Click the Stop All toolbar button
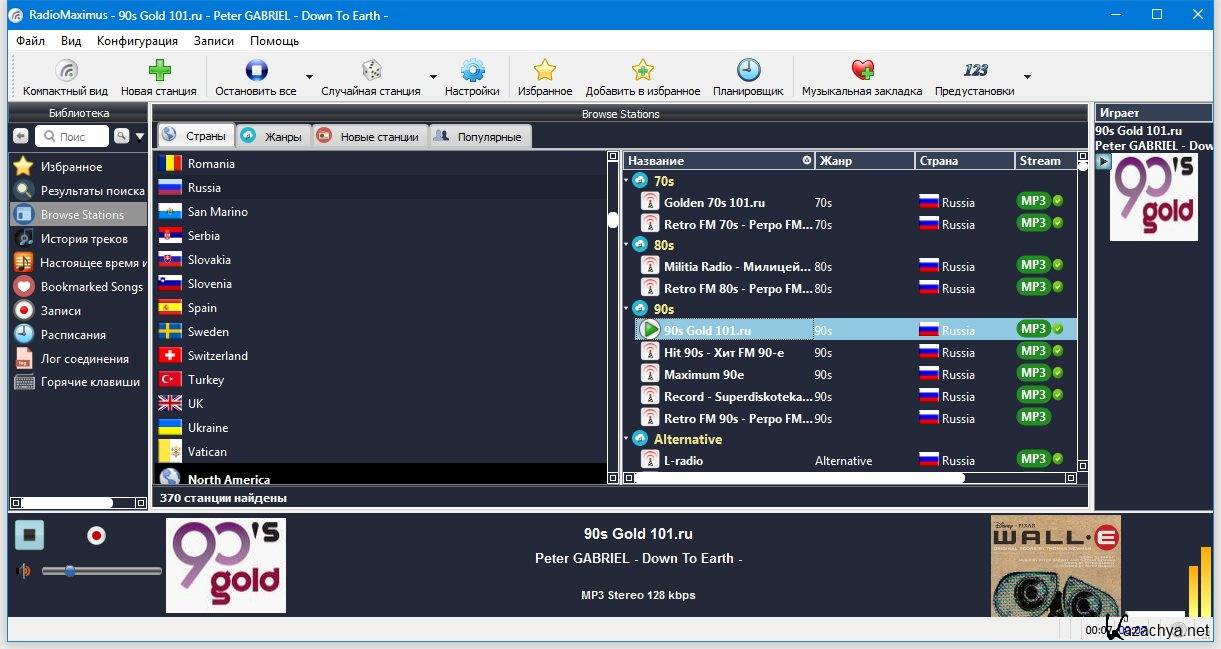This screenshot has width=1221, height=649. point(256,72)
